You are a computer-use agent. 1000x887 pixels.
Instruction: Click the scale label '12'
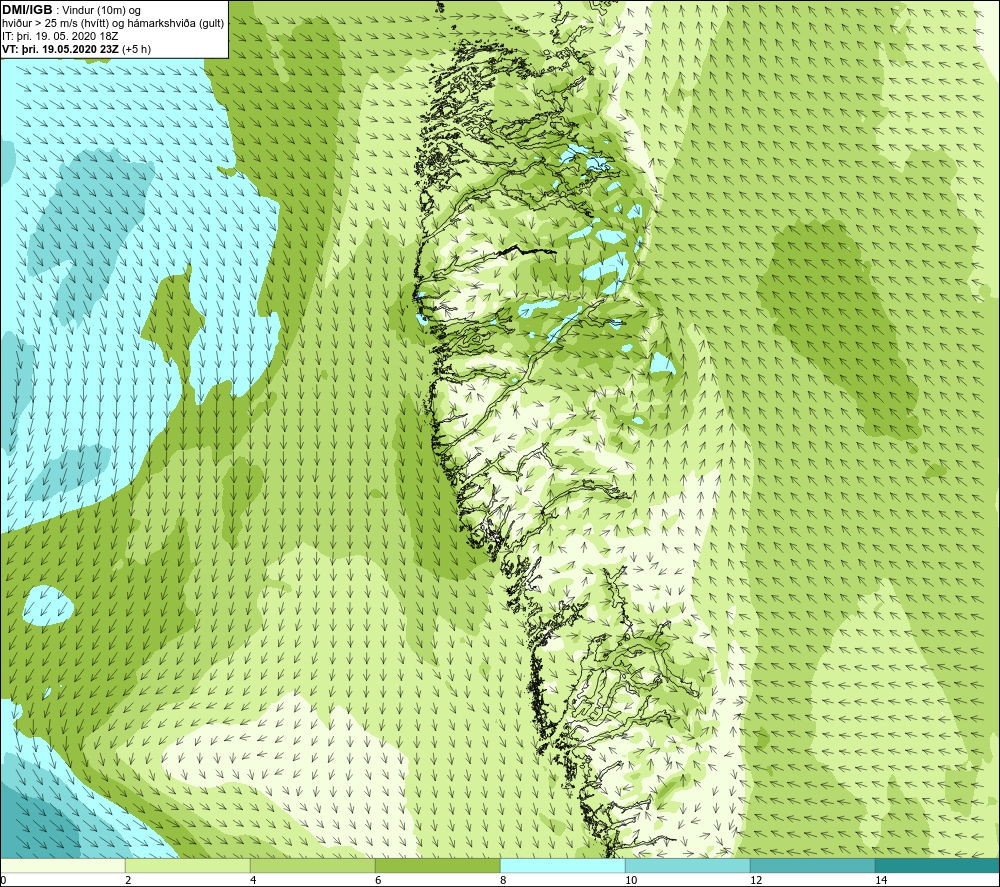click(x=756, y=880)
